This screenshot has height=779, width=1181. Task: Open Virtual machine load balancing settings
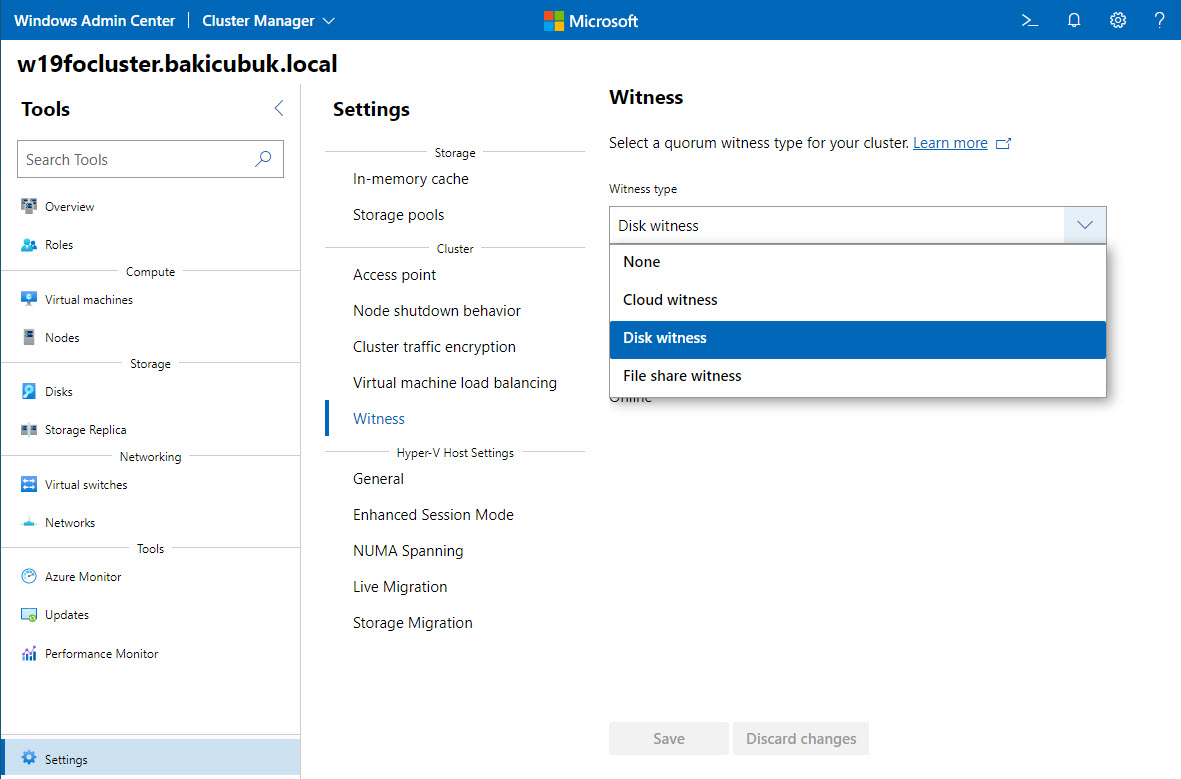pyautogui.click(x=455, y=383)
